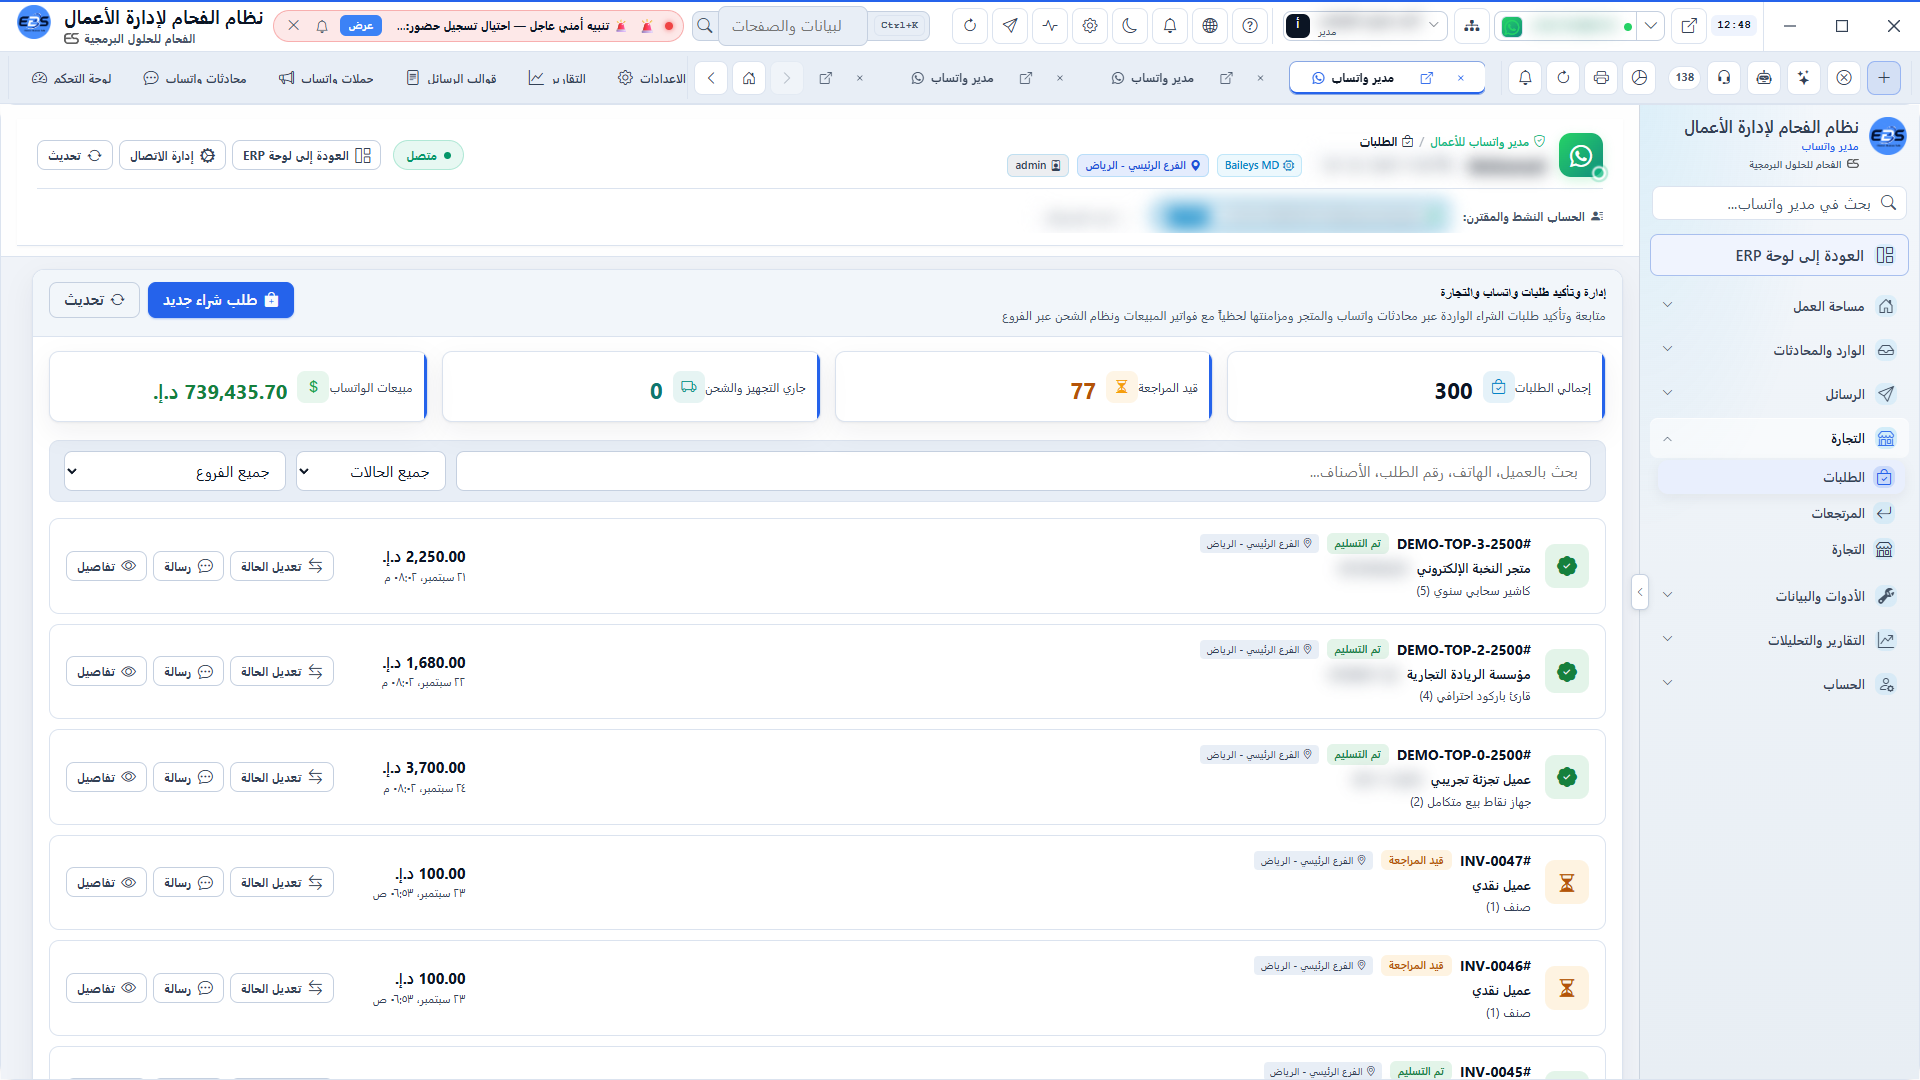This screenshot has height=1080, width=1920.
Task: Open settings gear in top bar
Action: (1090, 26)
